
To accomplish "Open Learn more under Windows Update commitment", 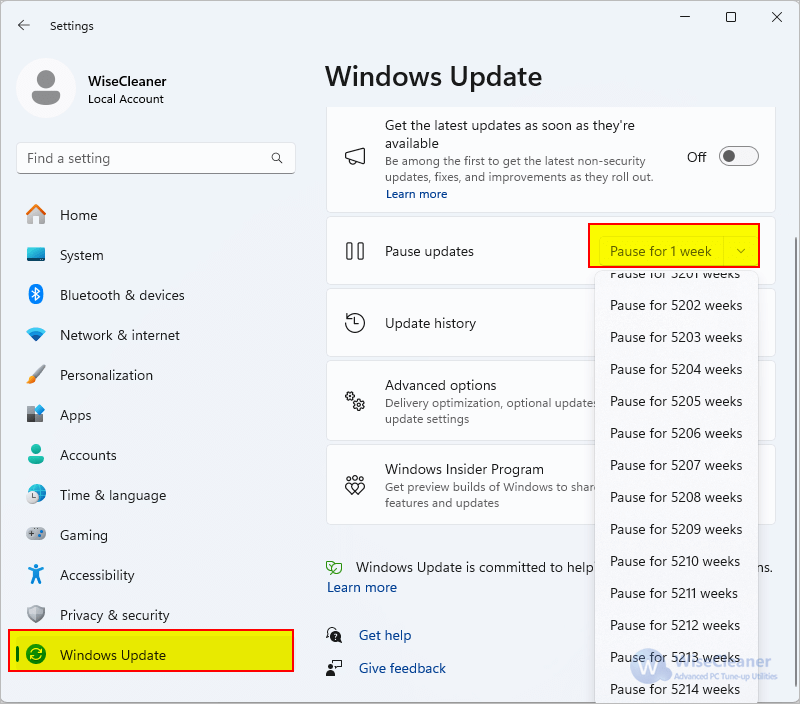I will 362,587.
